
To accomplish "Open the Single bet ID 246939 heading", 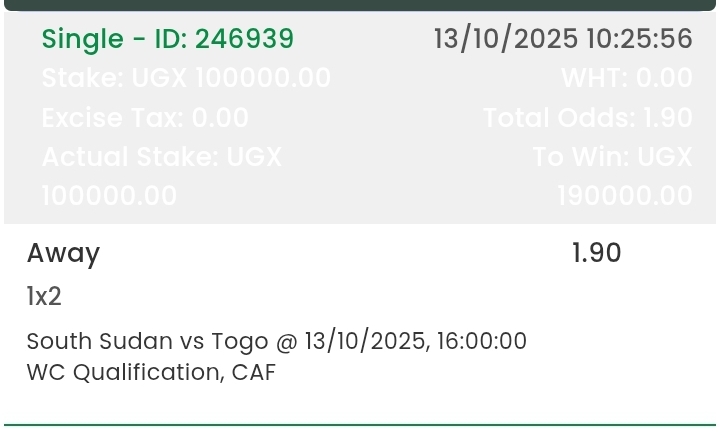I will tap(168, 39).
